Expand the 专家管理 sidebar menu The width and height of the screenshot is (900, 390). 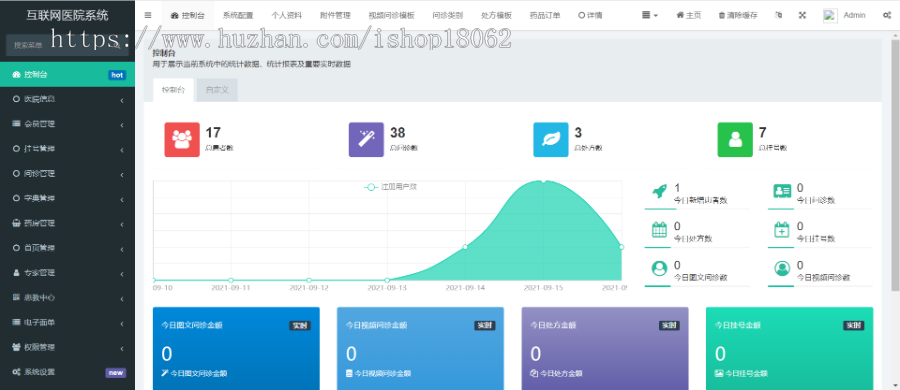tap(68, 273)
